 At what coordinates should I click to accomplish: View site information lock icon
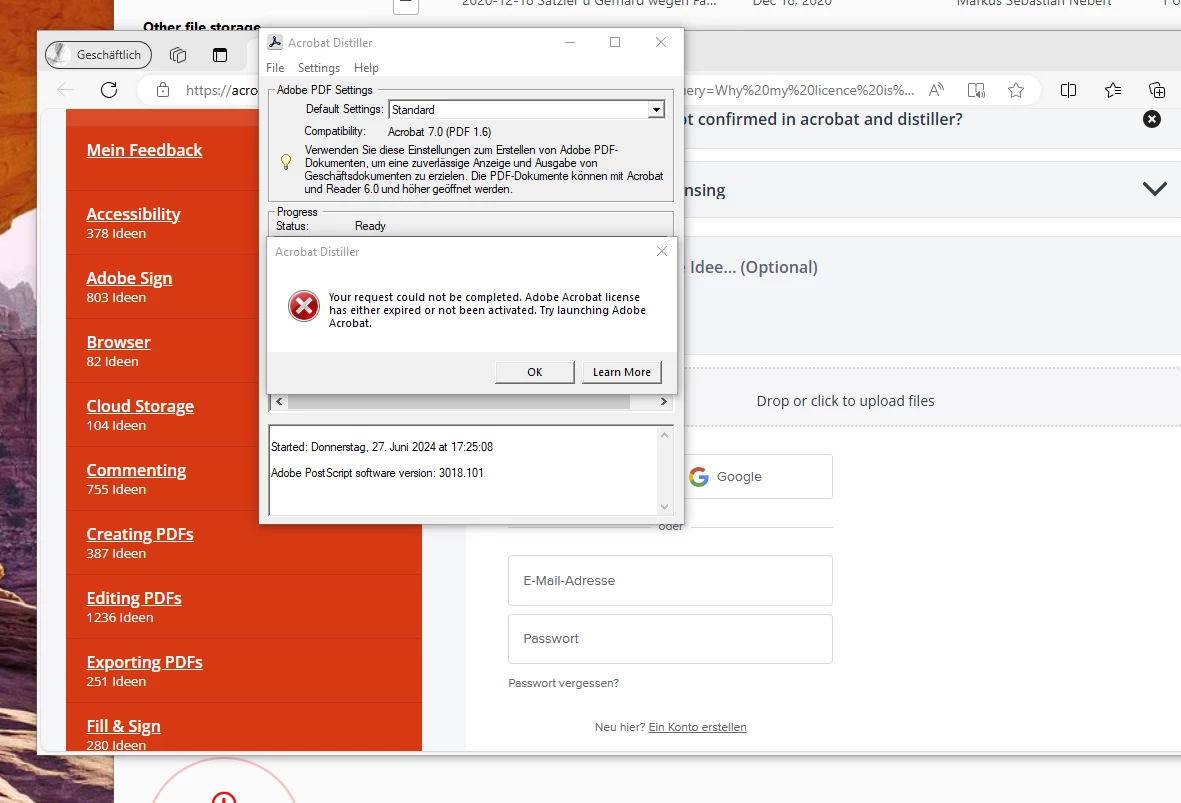tap(163, 90)
